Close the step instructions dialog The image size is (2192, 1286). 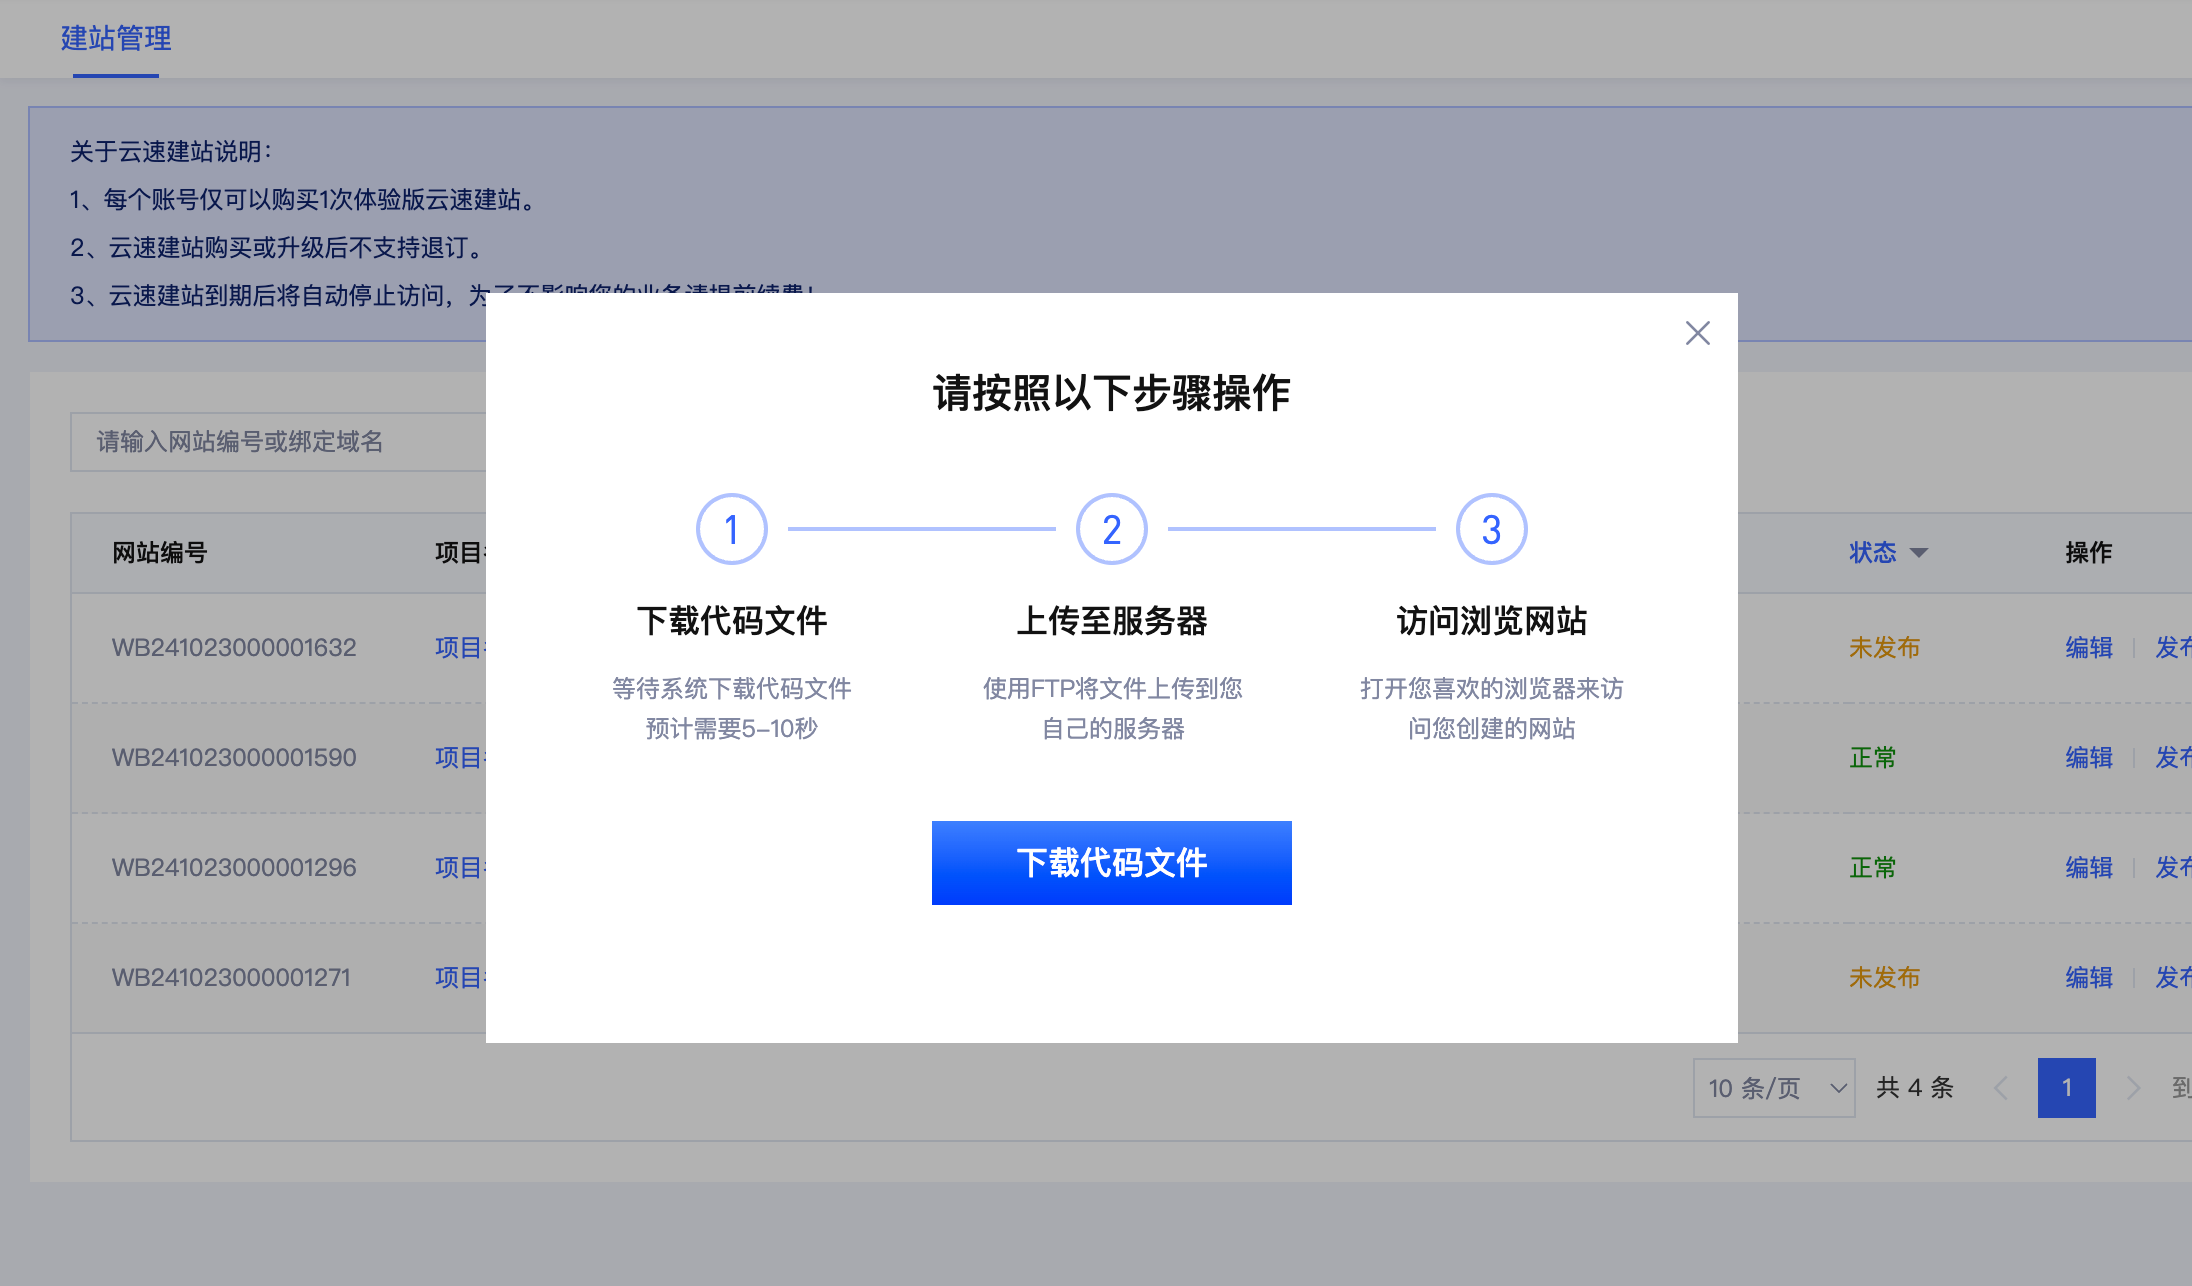pyautogui.click(x=1697, y=333)
